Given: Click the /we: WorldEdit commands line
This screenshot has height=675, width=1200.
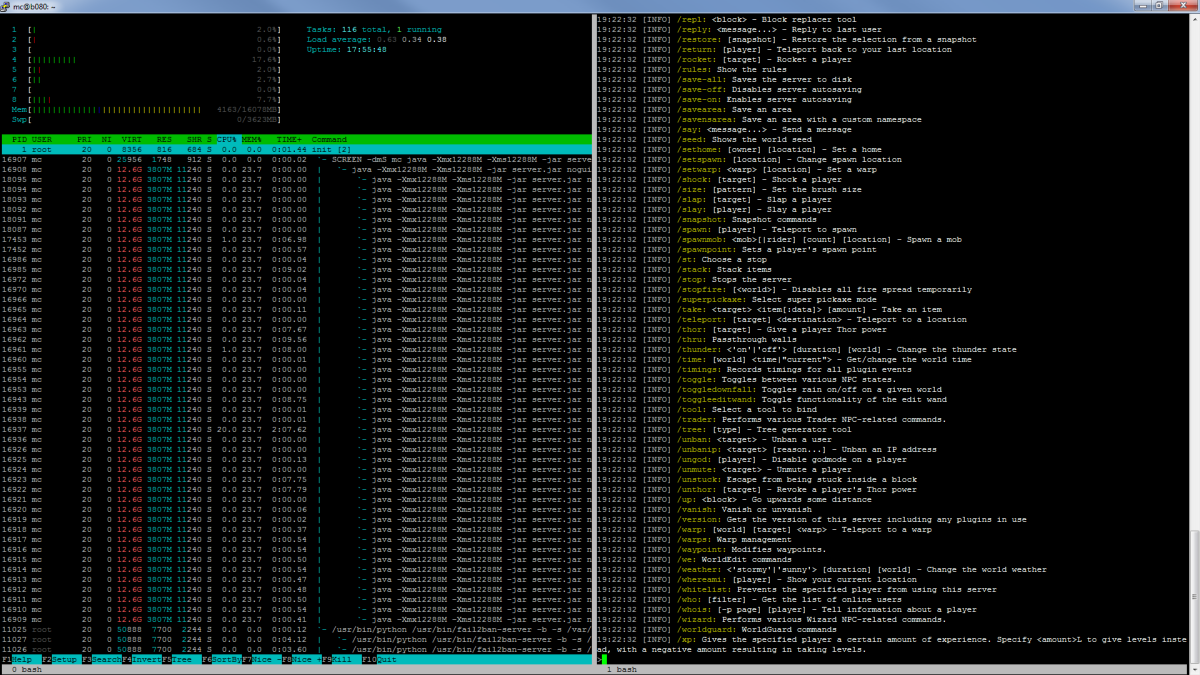Looking at the screenshot, I should [695, 559].
